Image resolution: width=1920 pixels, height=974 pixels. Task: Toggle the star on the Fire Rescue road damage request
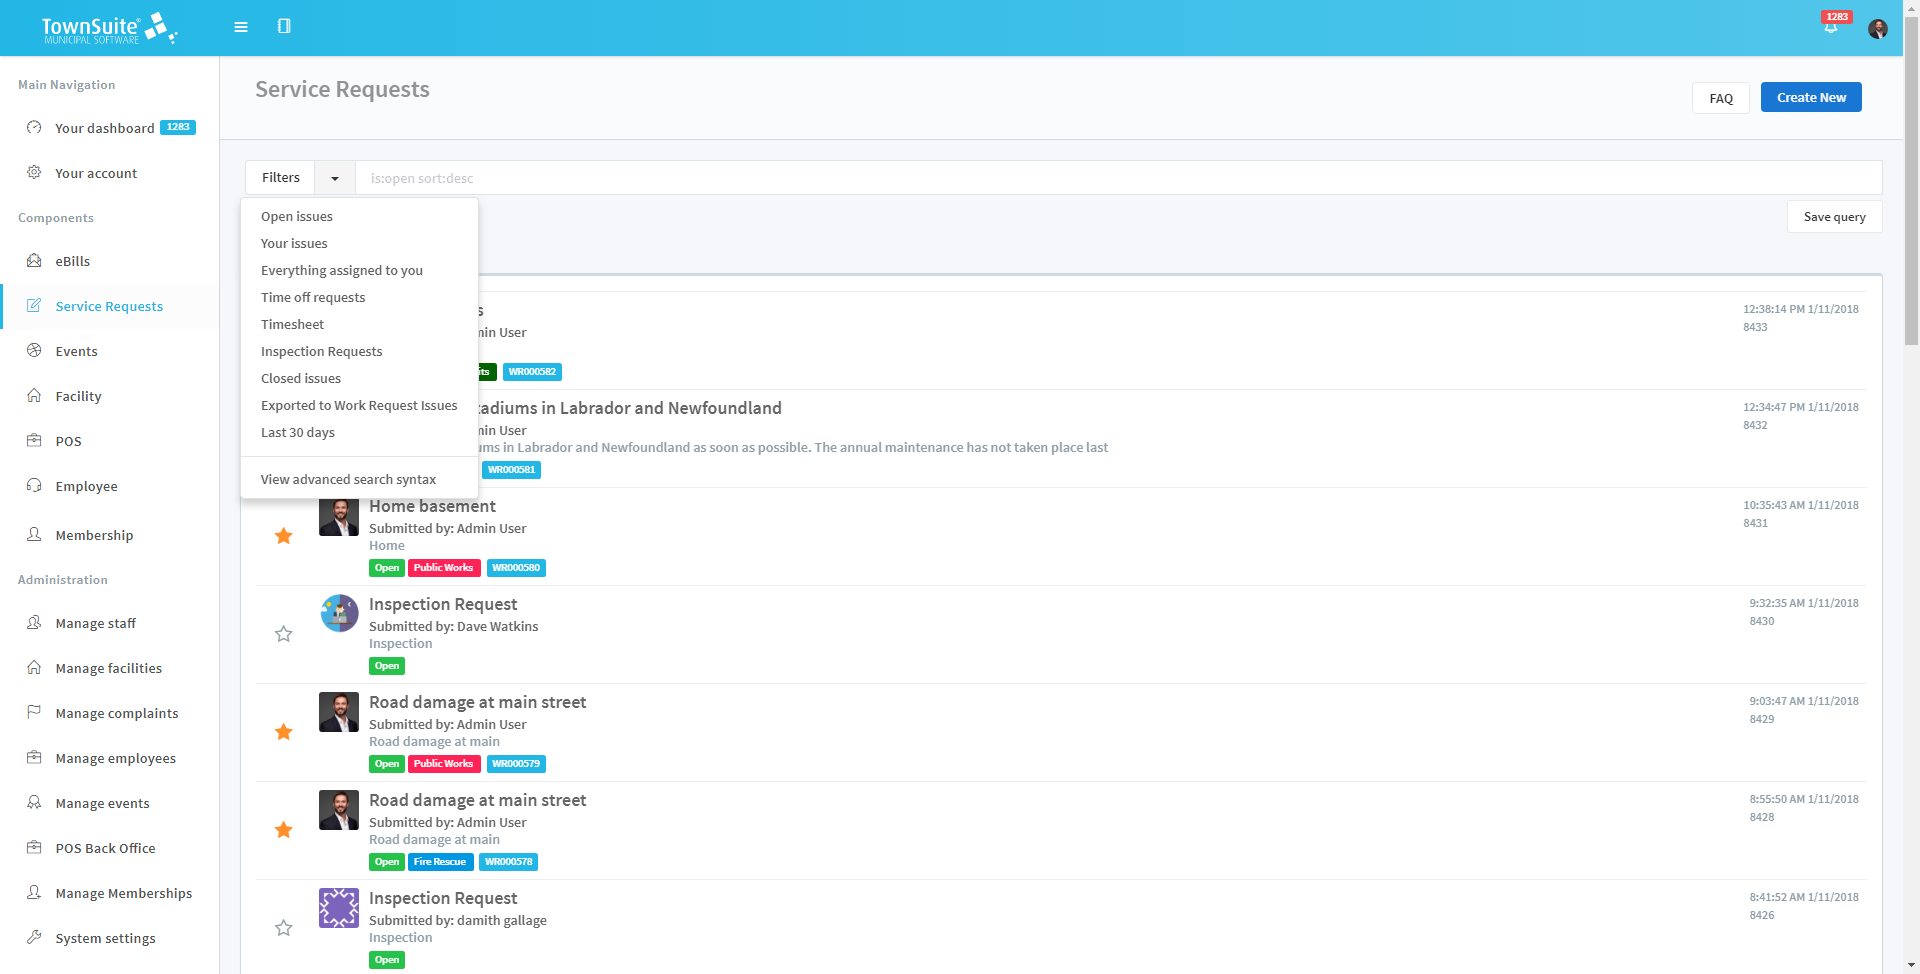[283, 829]
